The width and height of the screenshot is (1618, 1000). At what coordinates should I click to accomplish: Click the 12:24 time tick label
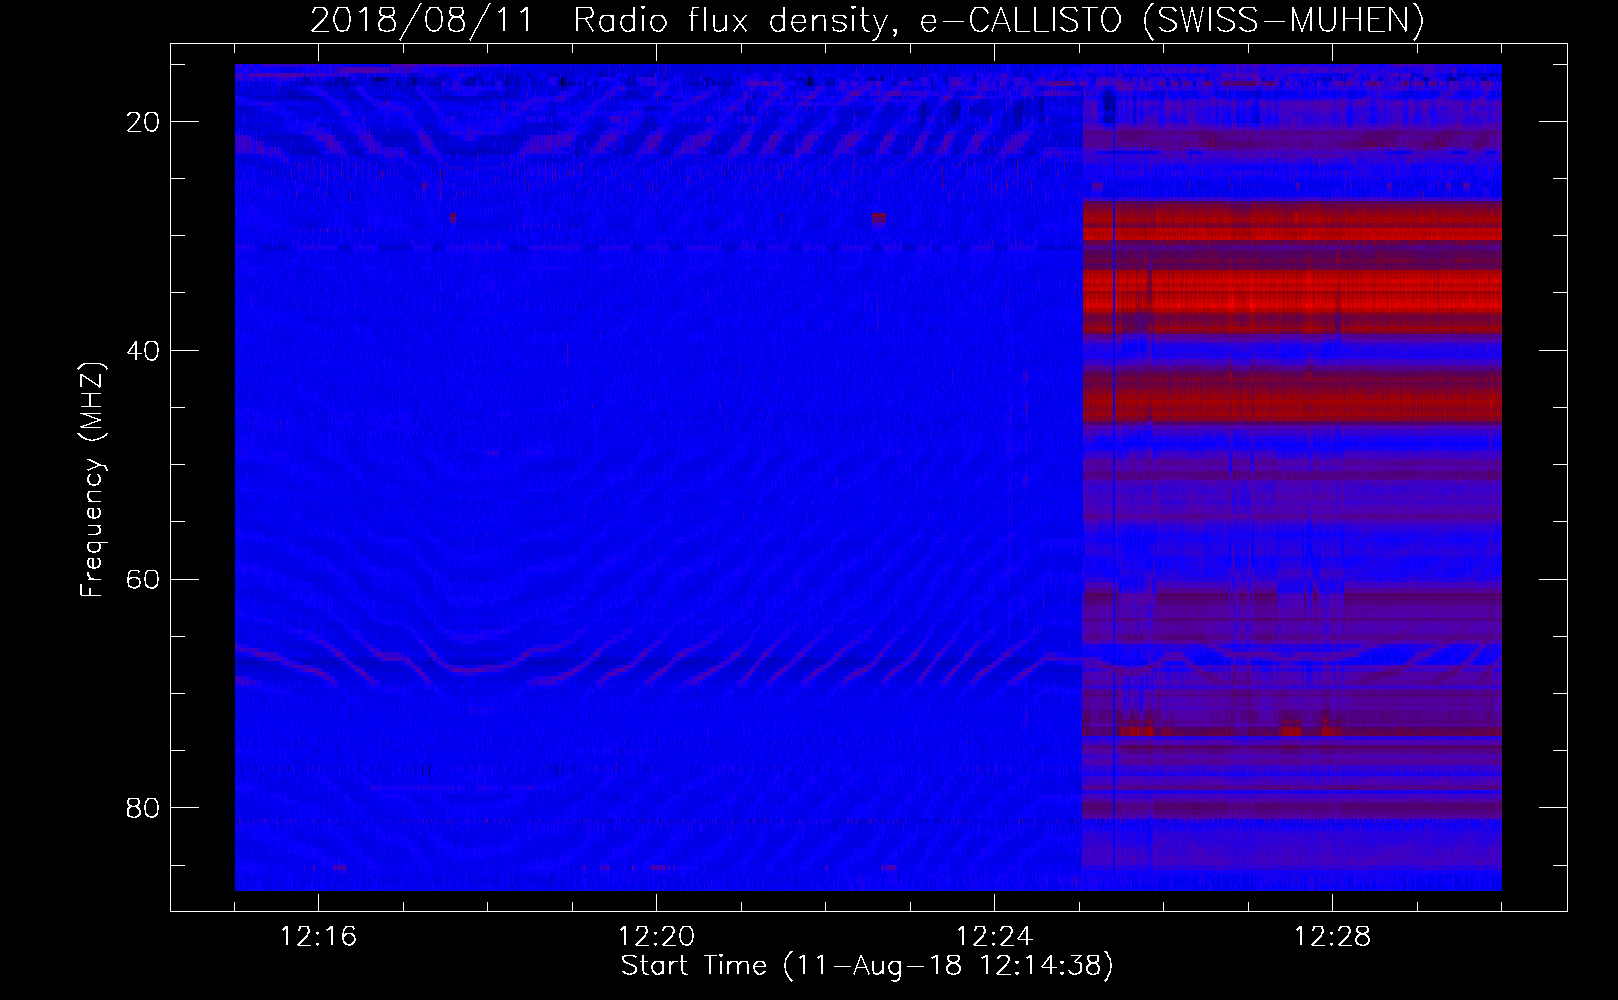pyautogui.click(x=994, y=937)
